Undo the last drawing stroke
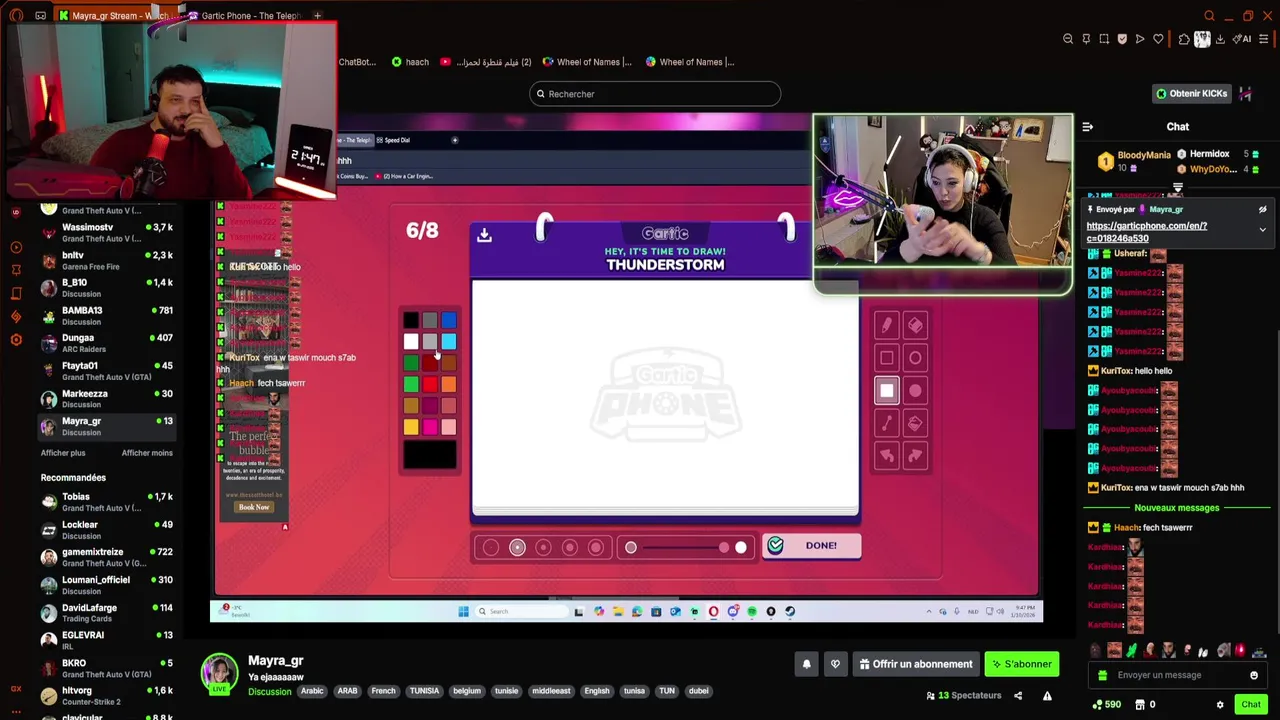The width and height of the screenshot is (1280, 720). point(886,456)
